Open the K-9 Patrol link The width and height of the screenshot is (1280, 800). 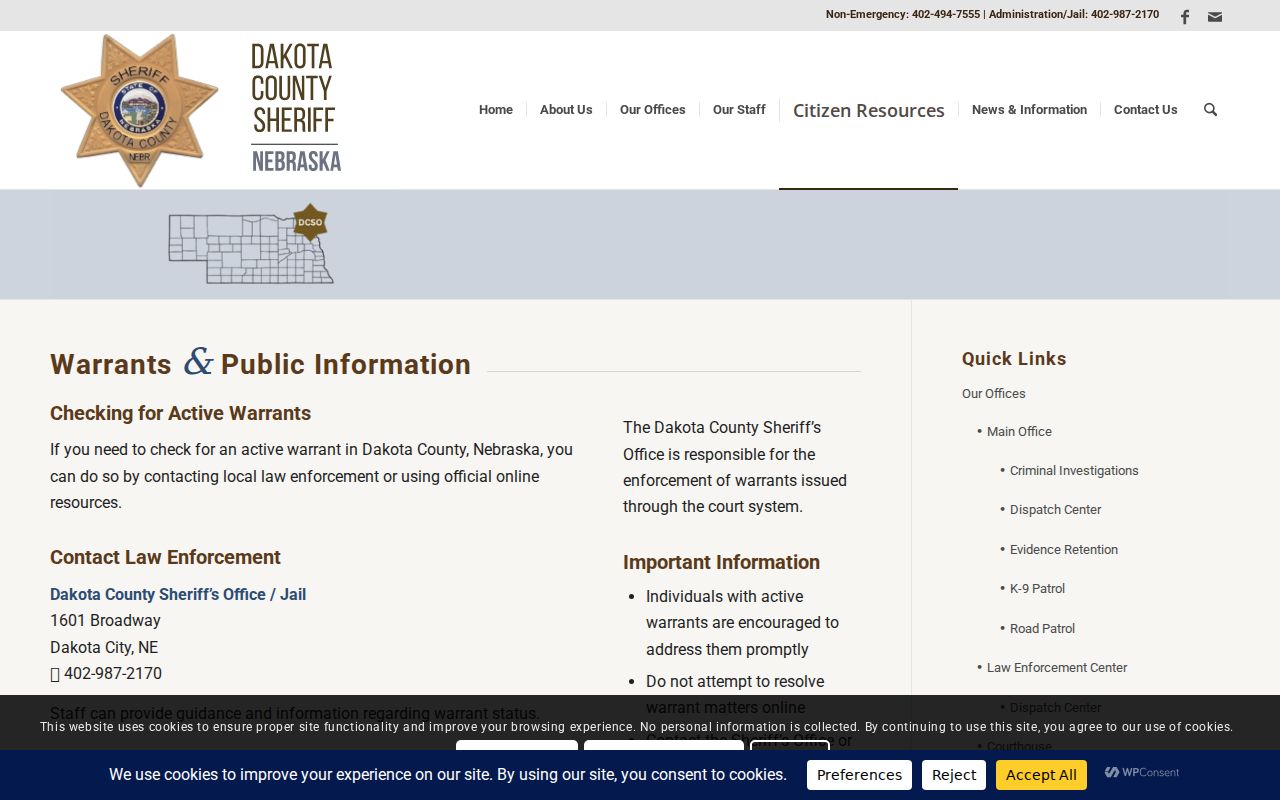1037,589
